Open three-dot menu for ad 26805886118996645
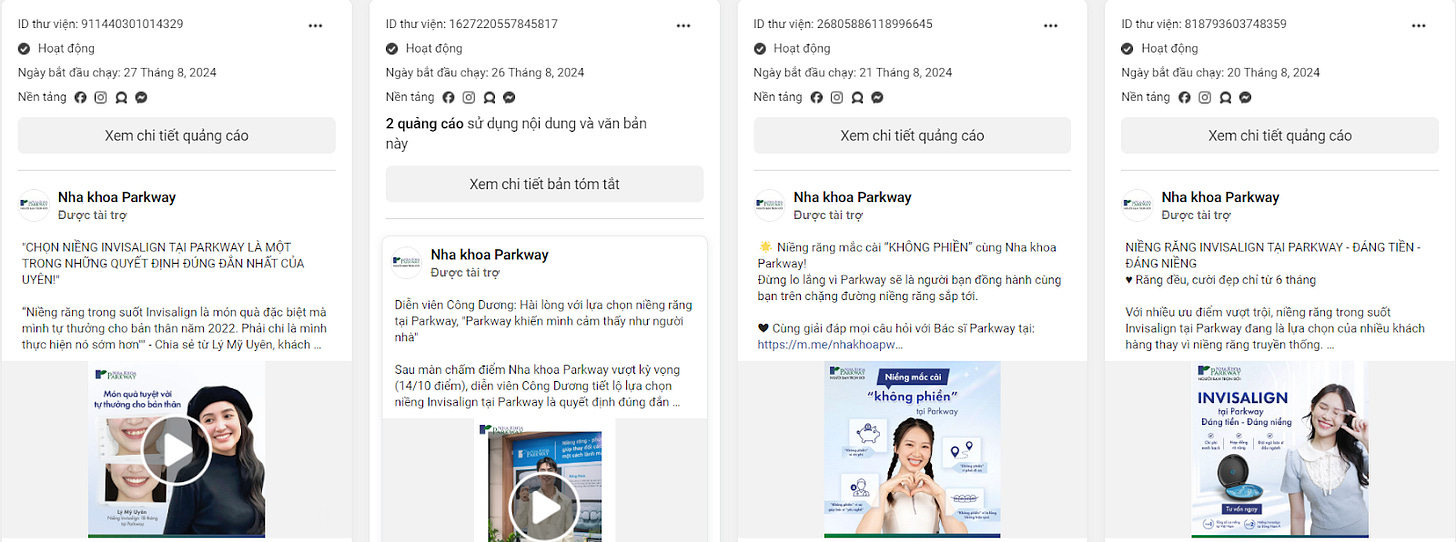 1051,25
